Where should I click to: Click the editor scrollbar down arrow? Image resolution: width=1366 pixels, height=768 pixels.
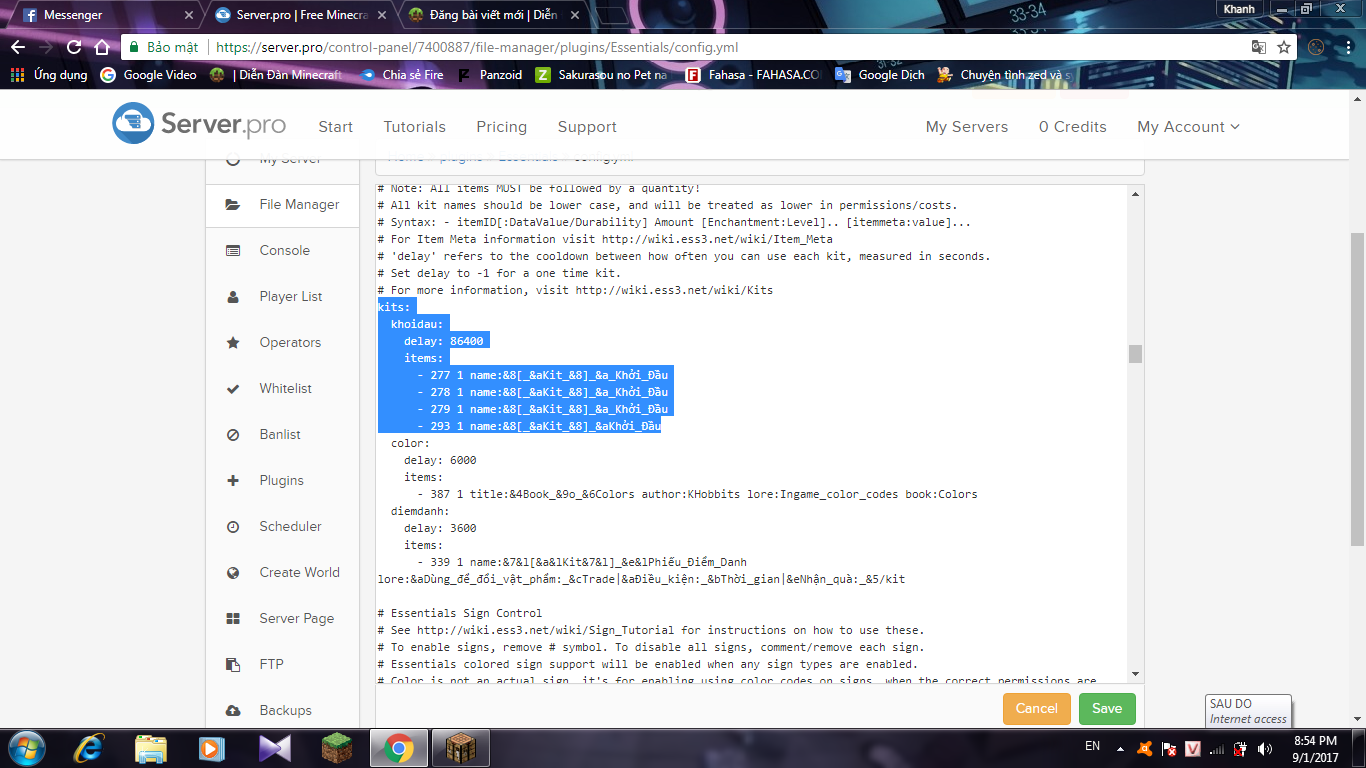point(1135,675)
